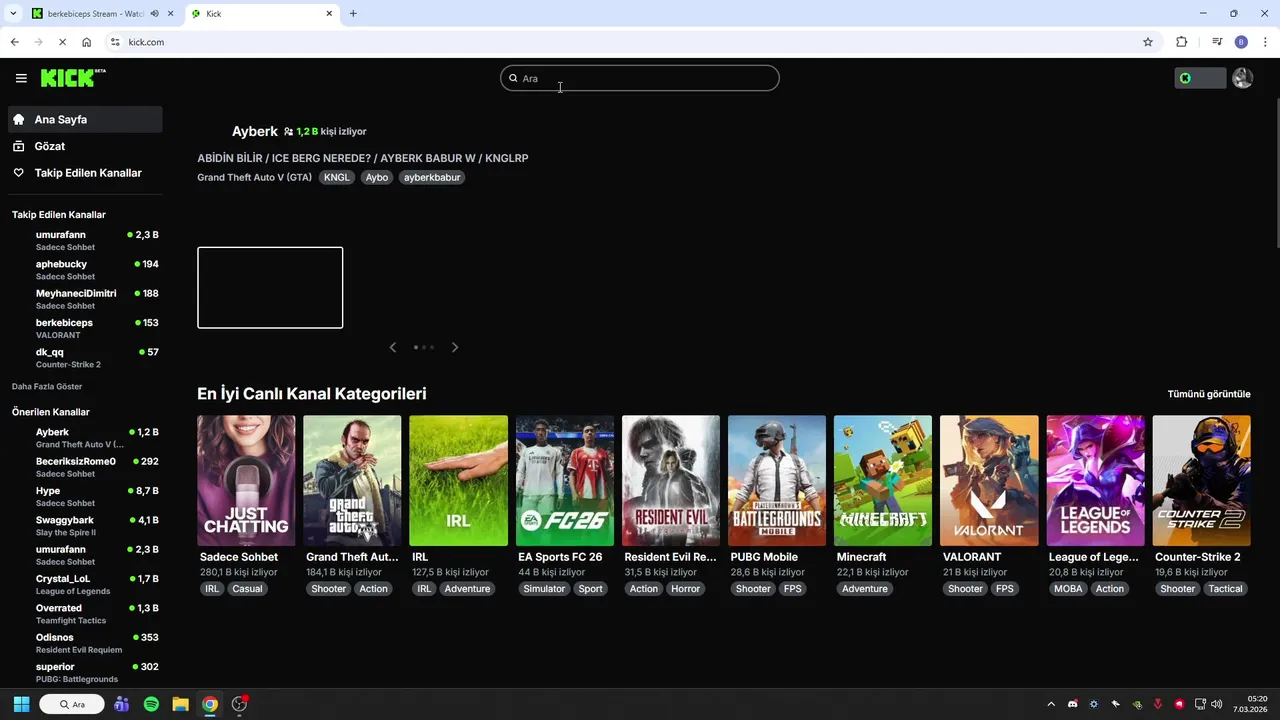View site information icon in address bar
Image resolution: width=1280 pixels, height=720 pixels.
pos(115,42)
